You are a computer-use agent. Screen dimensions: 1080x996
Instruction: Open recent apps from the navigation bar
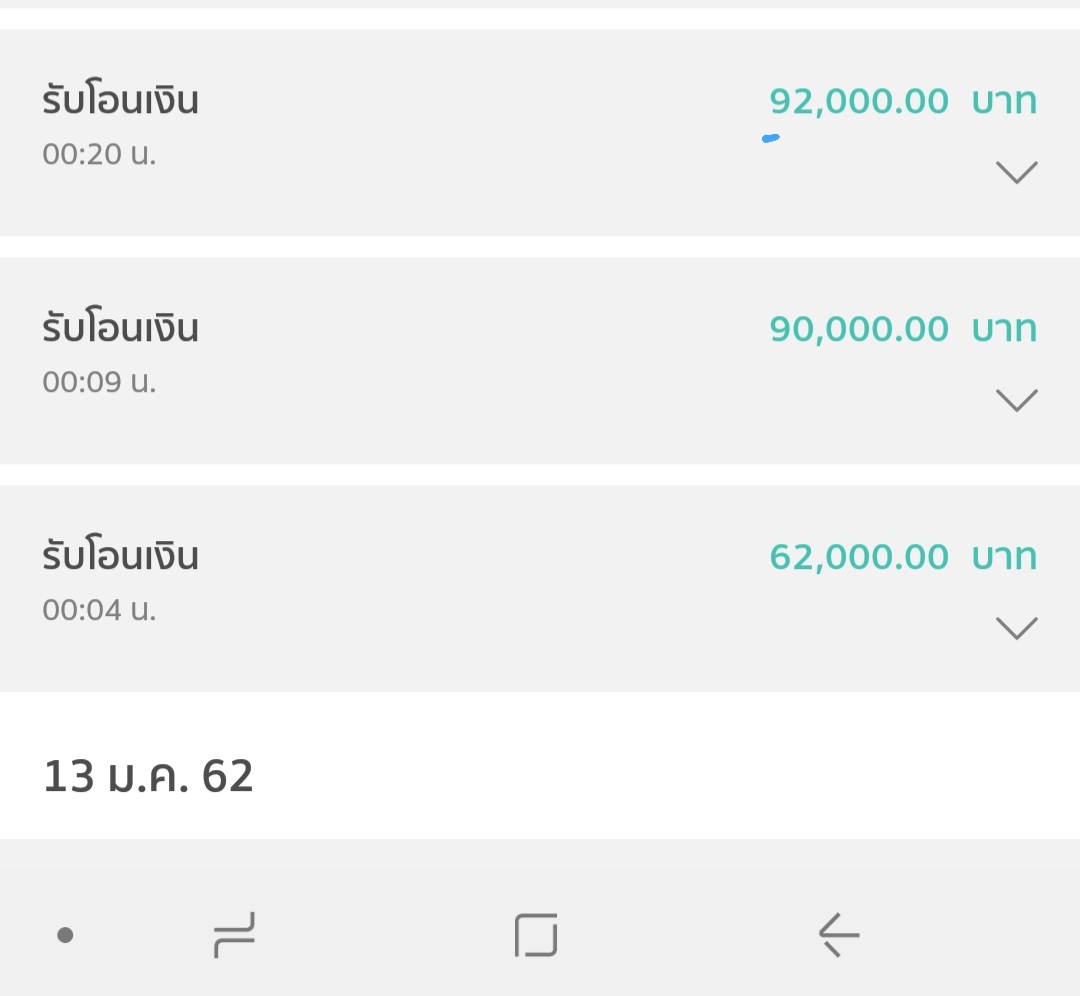[x=234, y=935]
